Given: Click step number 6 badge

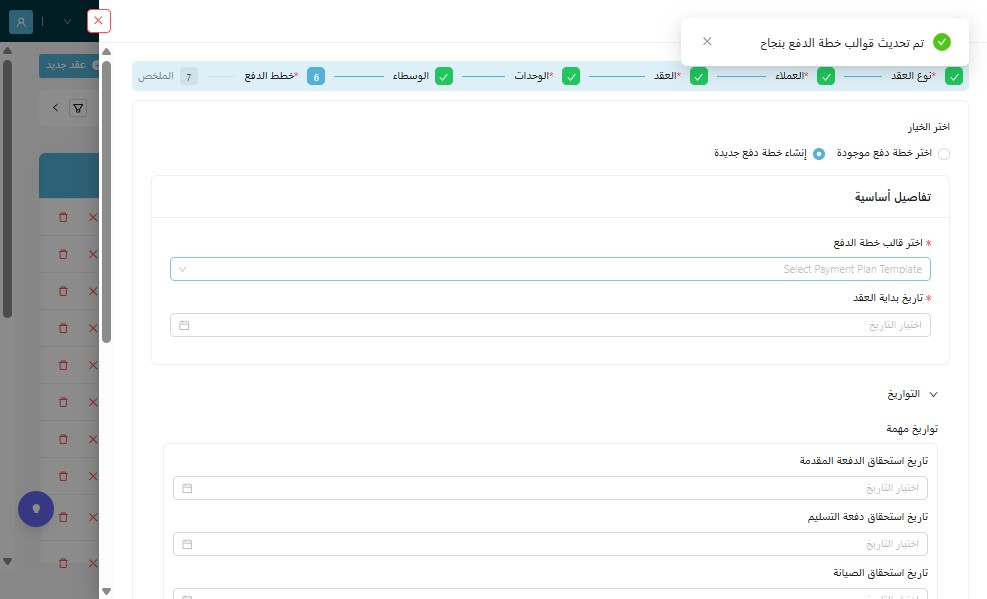Looking at the screenshot, I should (x=316, y=76).
